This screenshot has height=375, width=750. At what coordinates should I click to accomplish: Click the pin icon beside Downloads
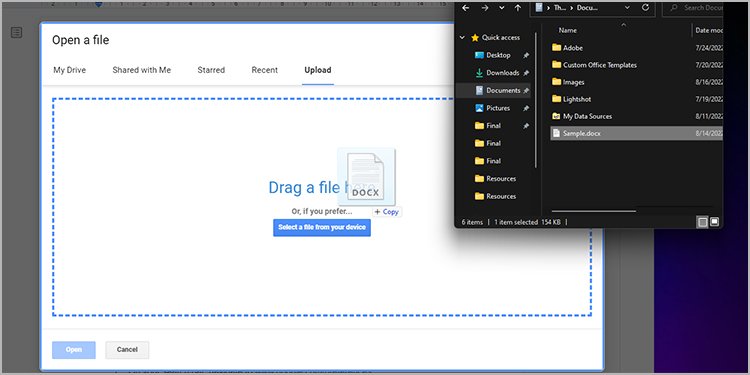tap(526, 73)
